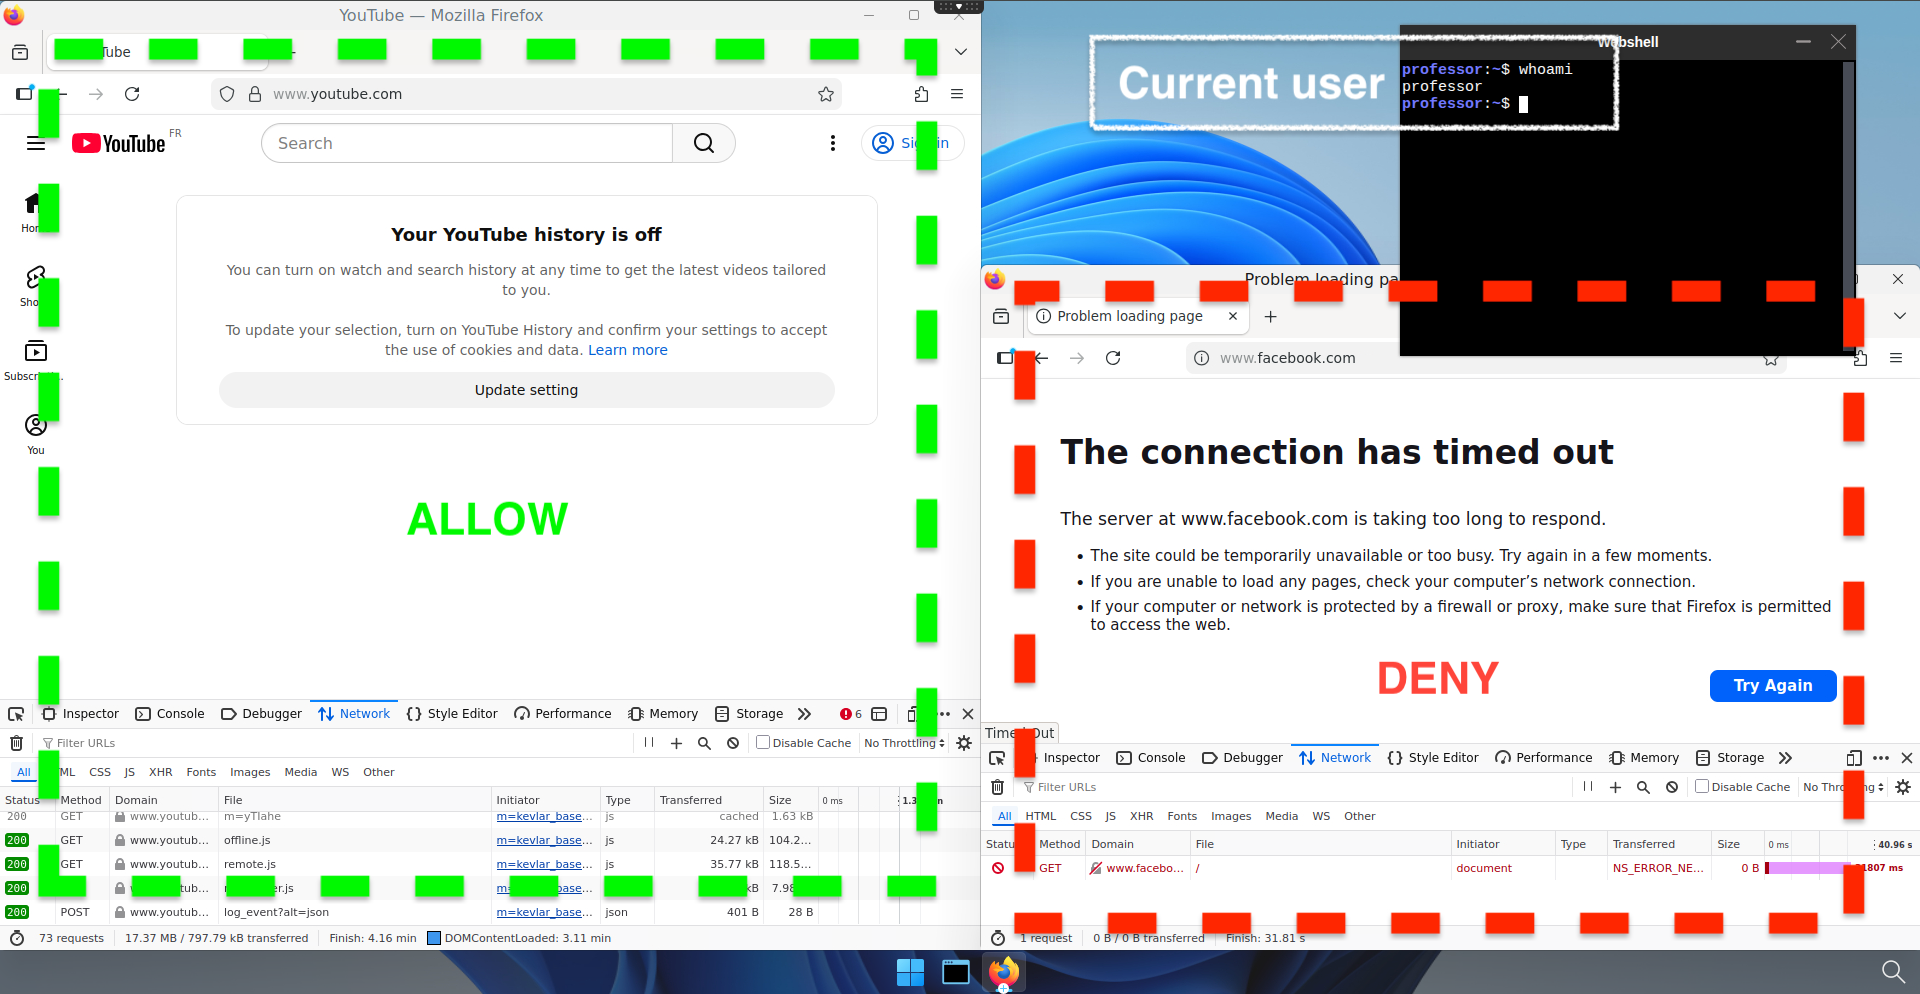
Task: Filter Facebook network requests by HTML
Action: pyautogui.click(x=1041, y=816)
